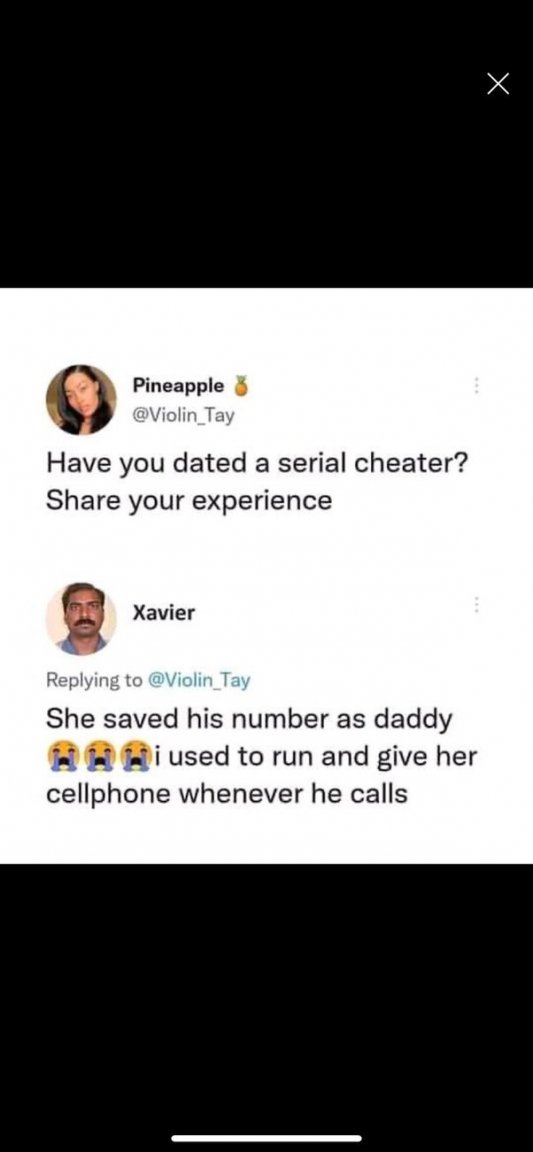This screenshot has height=1152, width=533.
Task: Tap the 'She saved his number as daddy' line
Action: 249,719
